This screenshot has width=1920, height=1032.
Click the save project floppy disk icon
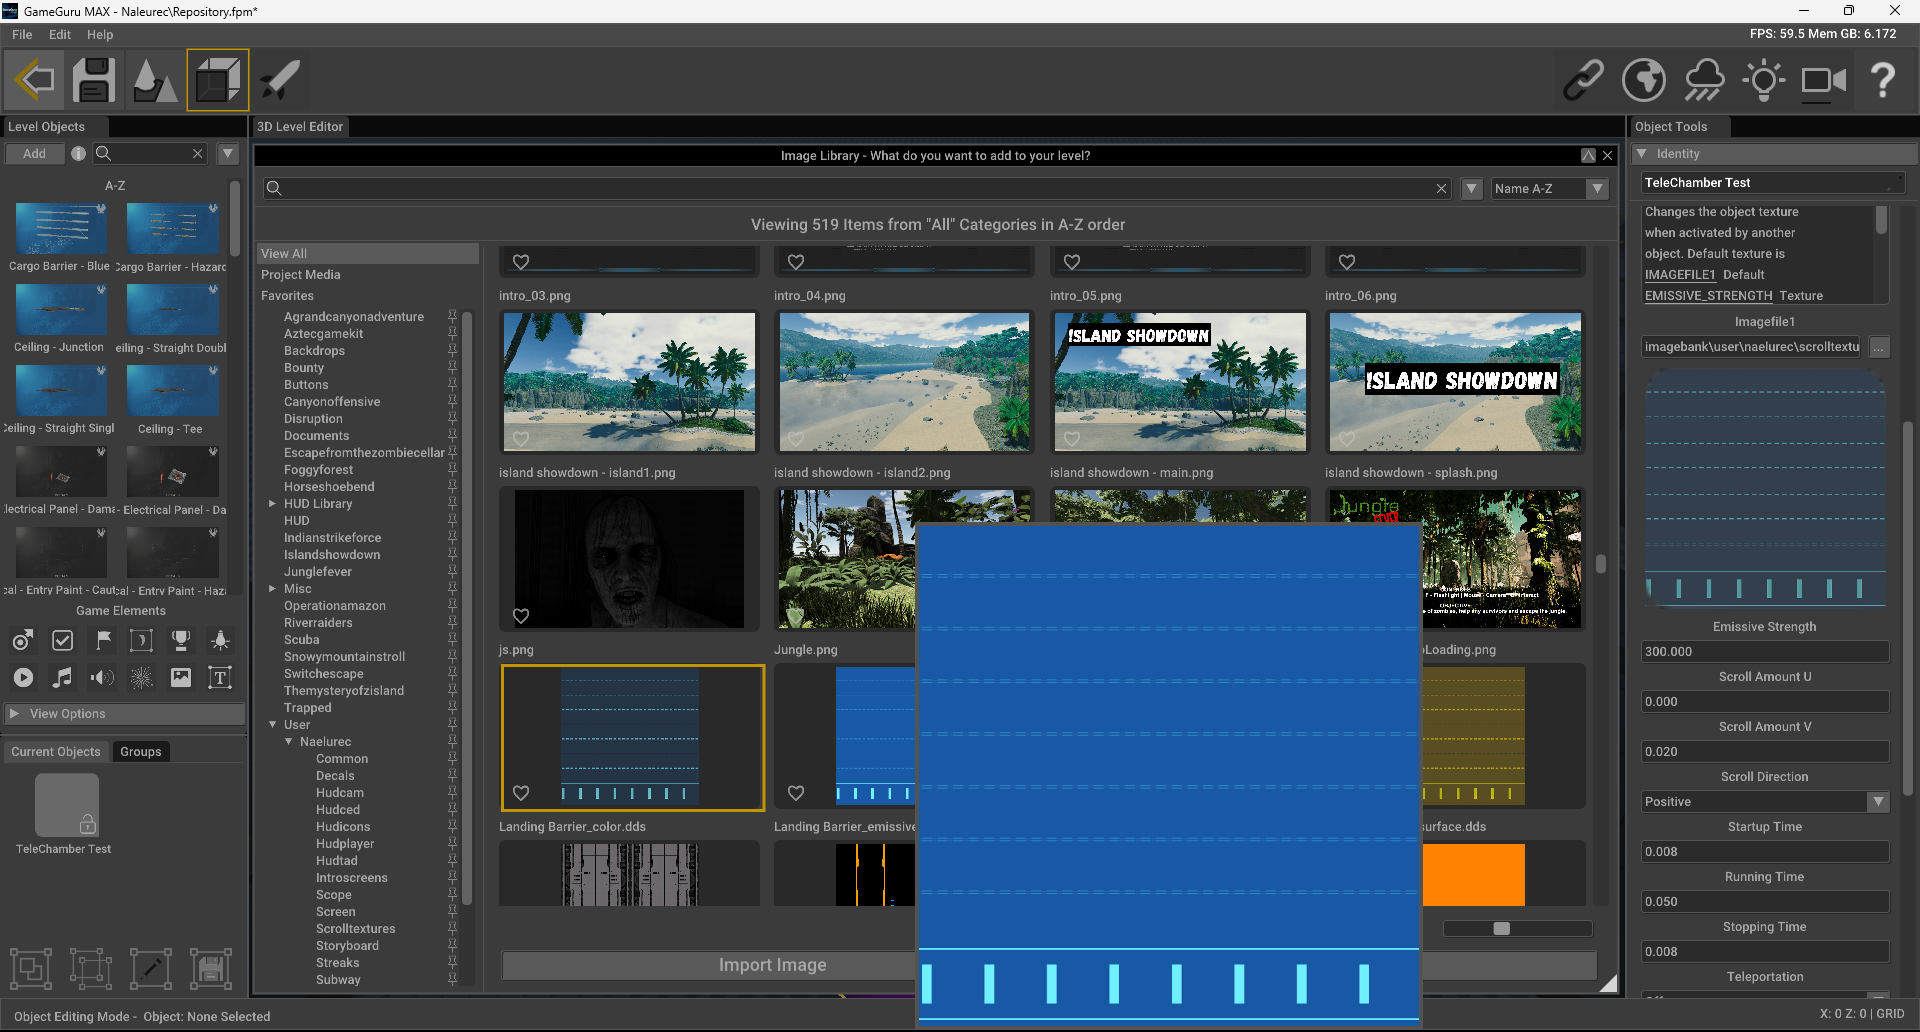tap(93, 80)
